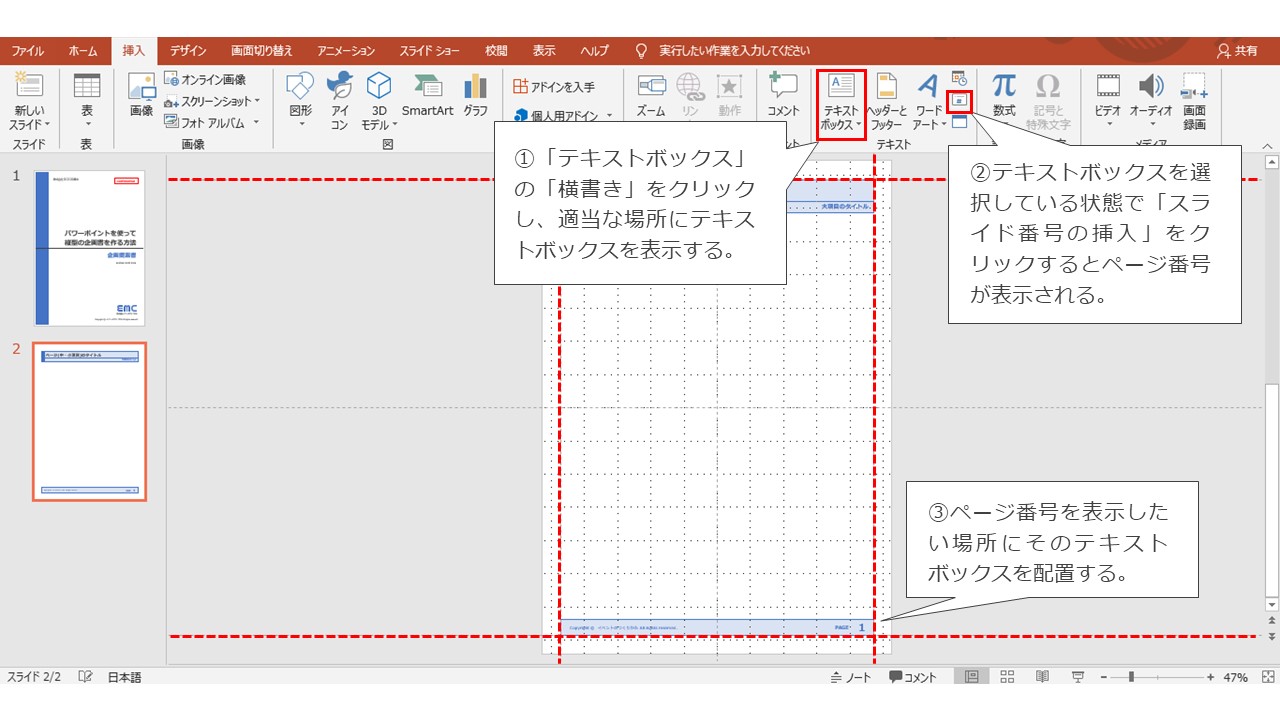Viewport: 1280px width, 720px height.
Task: Insert a 数式 (equation)
Action: point(1004,95)
